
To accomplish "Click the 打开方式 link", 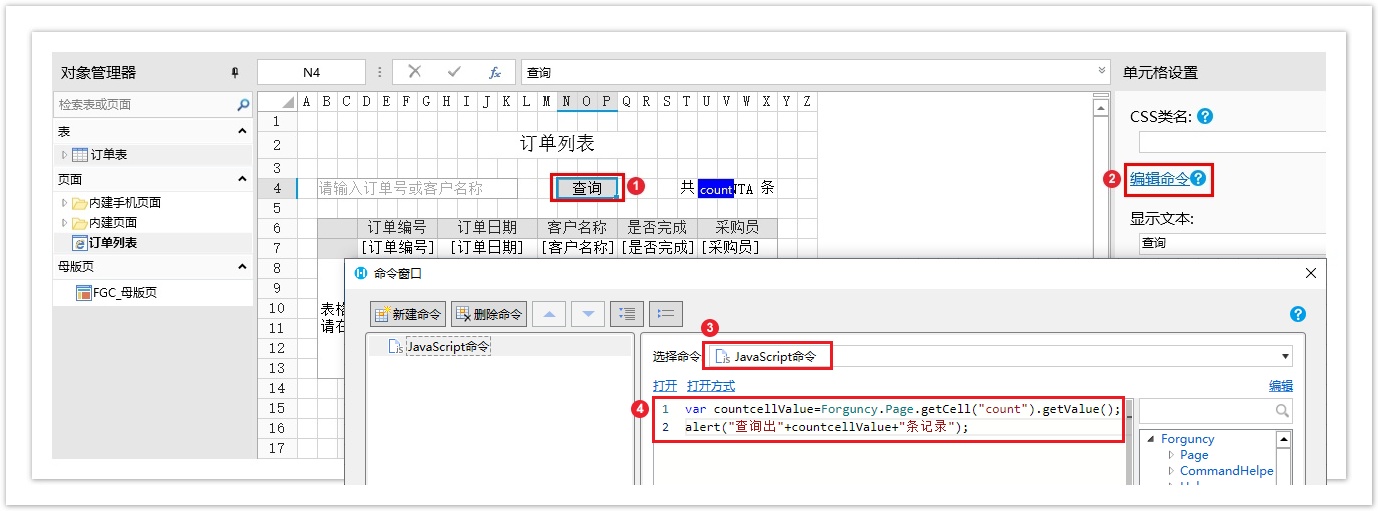I will [711, 385].
